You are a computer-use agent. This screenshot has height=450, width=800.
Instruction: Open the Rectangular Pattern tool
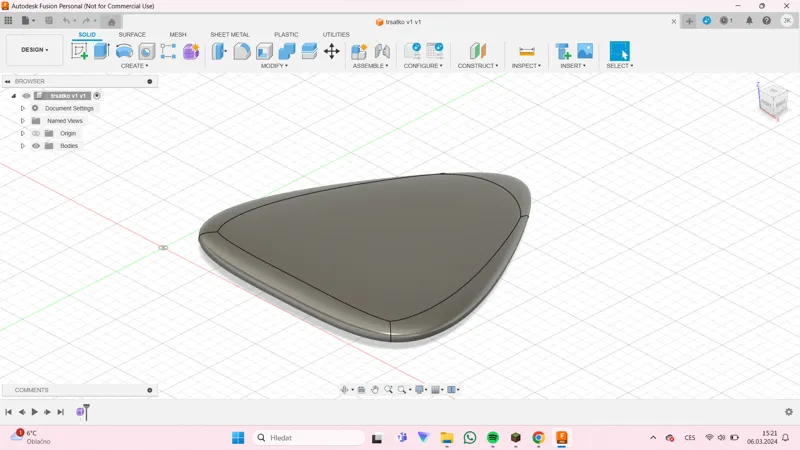tap(168, 51)
